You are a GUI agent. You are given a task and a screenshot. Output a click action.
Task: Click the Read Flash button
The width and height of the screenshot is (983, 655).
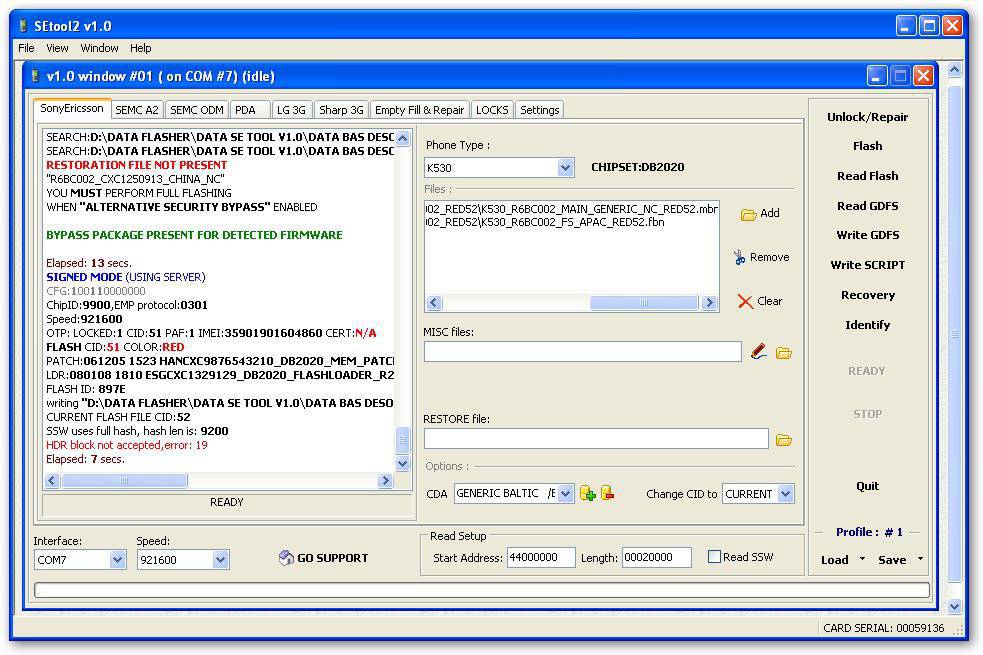(x=867, y=176)
